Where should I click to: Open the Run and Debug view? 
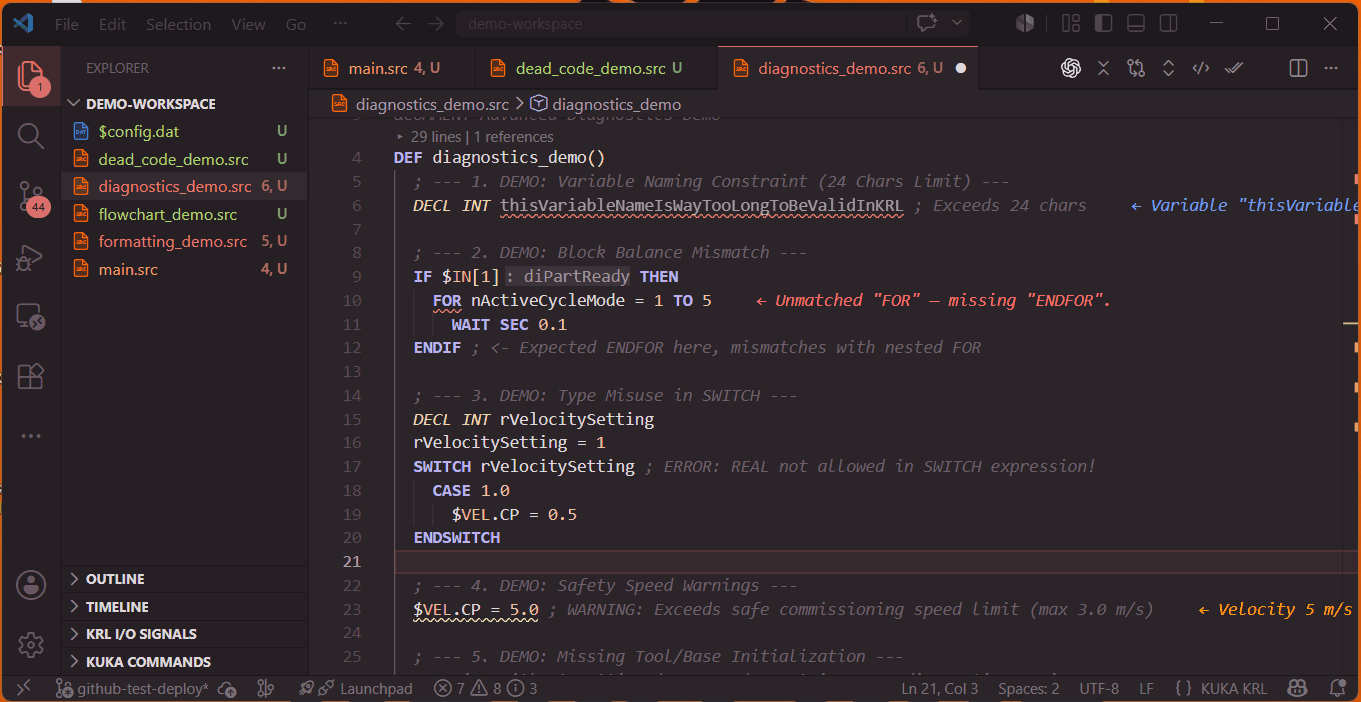[x=30, y=258]
